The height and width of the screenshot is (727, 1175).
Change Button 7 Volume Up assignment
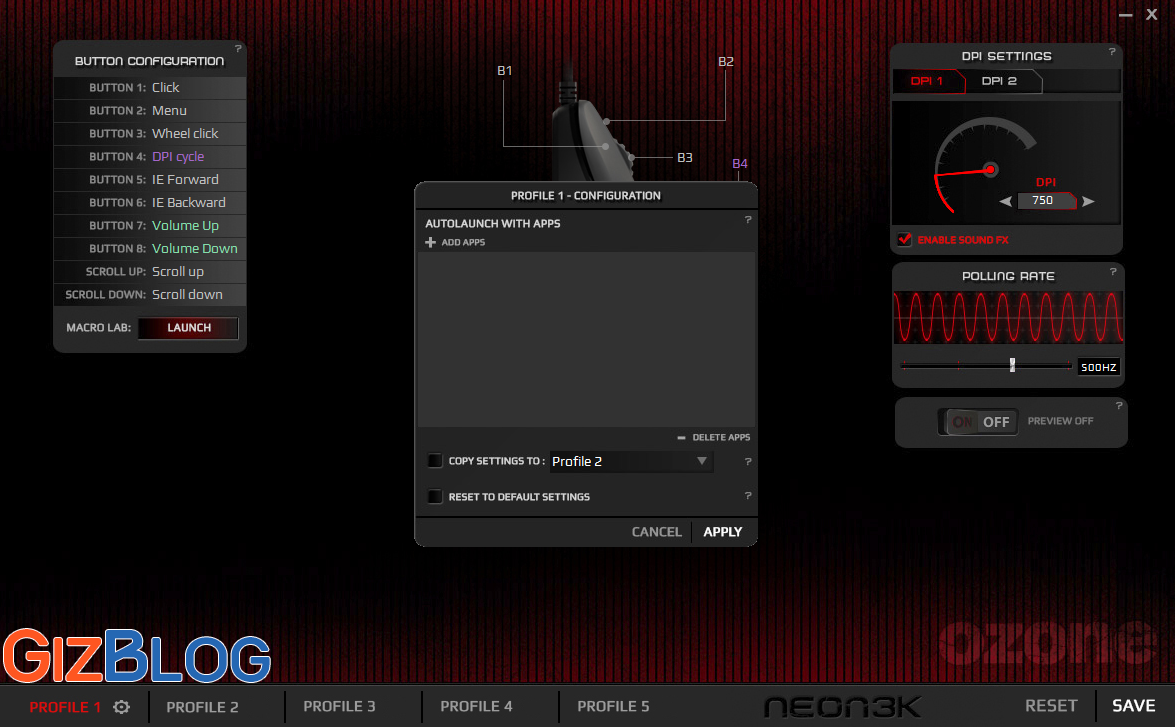point(150,226)
